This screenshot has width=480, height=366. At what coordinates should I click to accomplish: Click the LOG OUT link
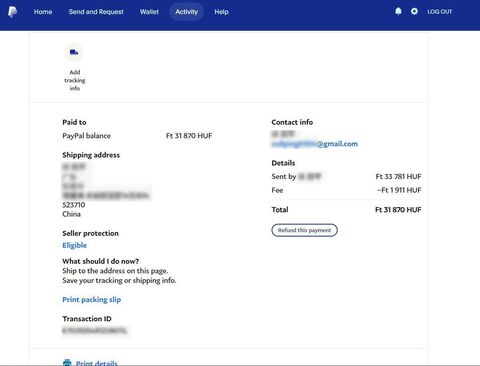pos(440,12)
